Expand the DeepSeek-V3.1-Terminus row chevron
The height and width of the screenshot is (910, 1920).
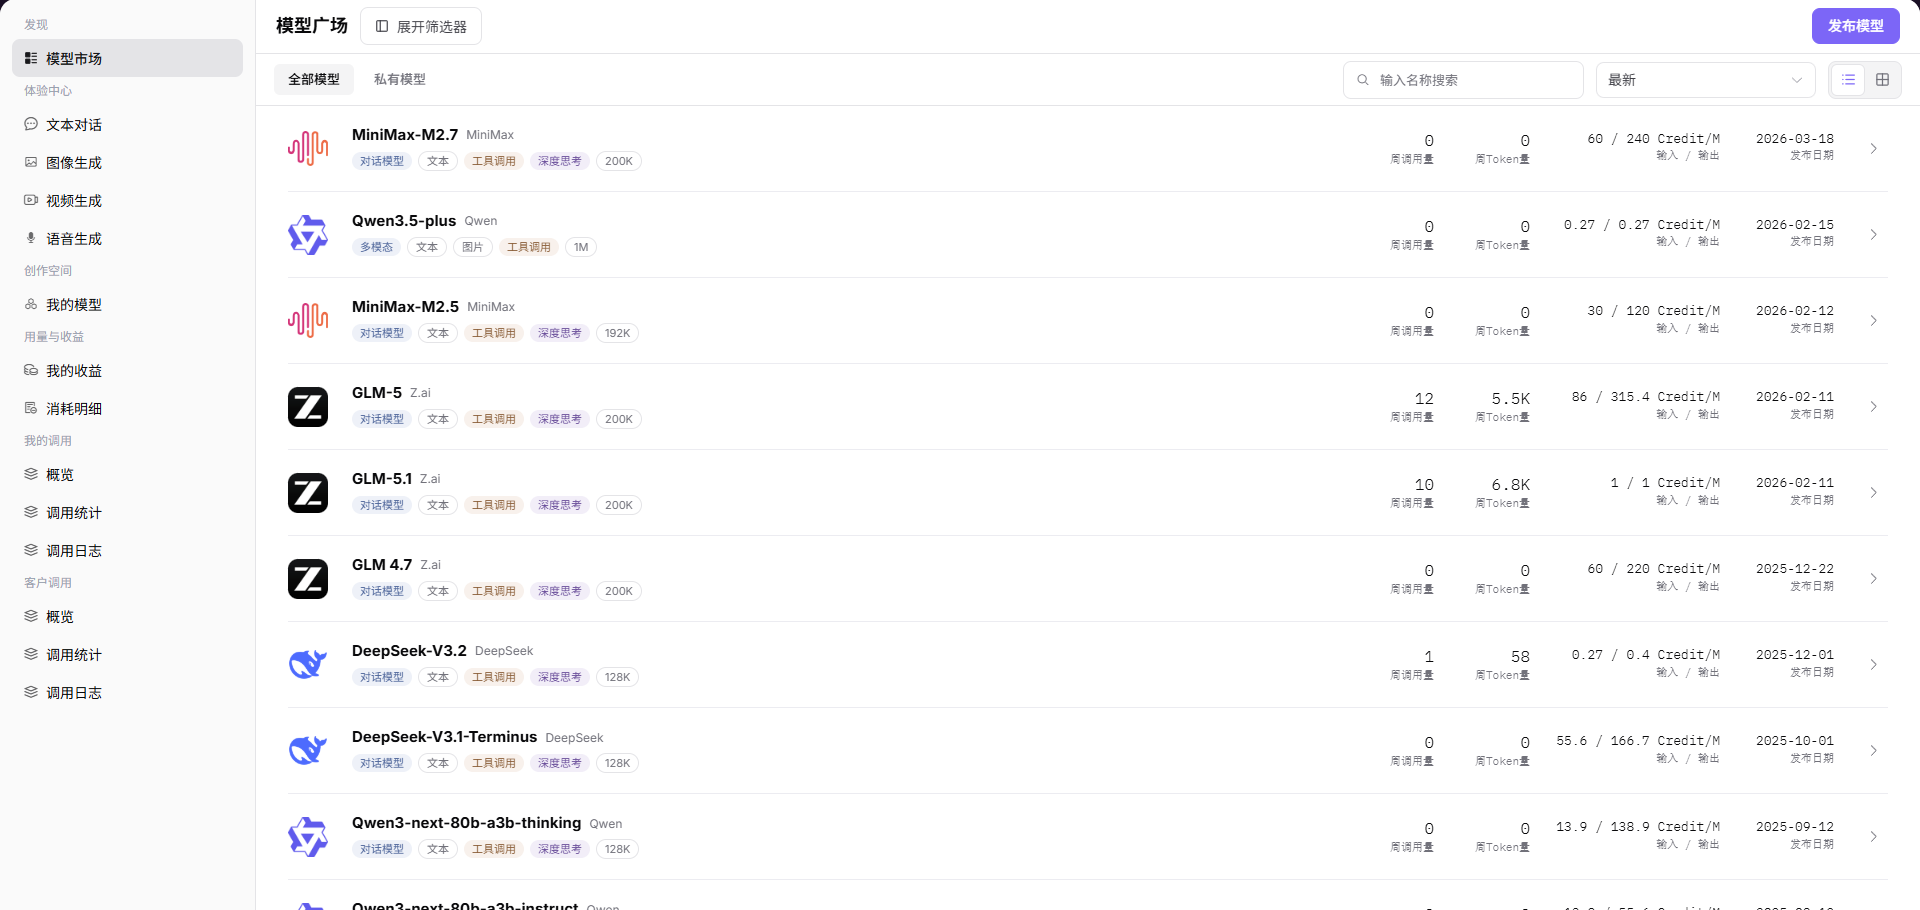[1873, 750]
